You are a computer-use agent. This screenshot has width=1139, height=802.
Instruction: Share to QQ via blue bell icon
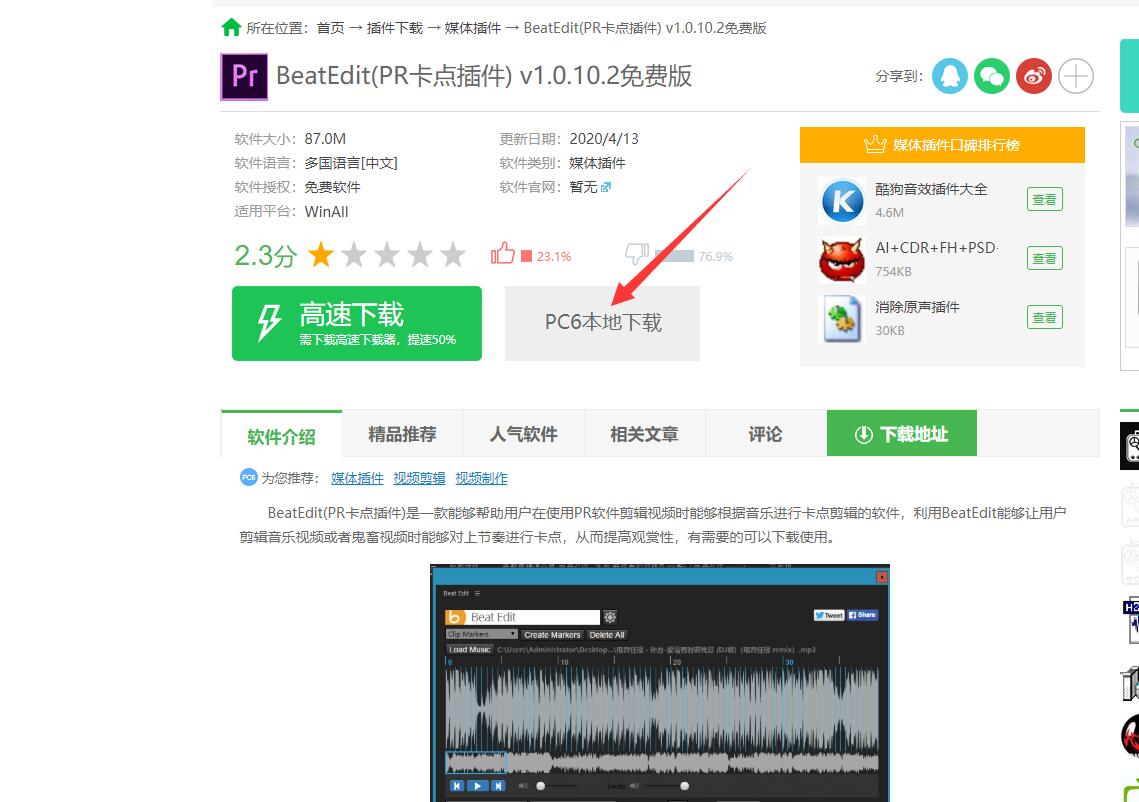(949, 76)
